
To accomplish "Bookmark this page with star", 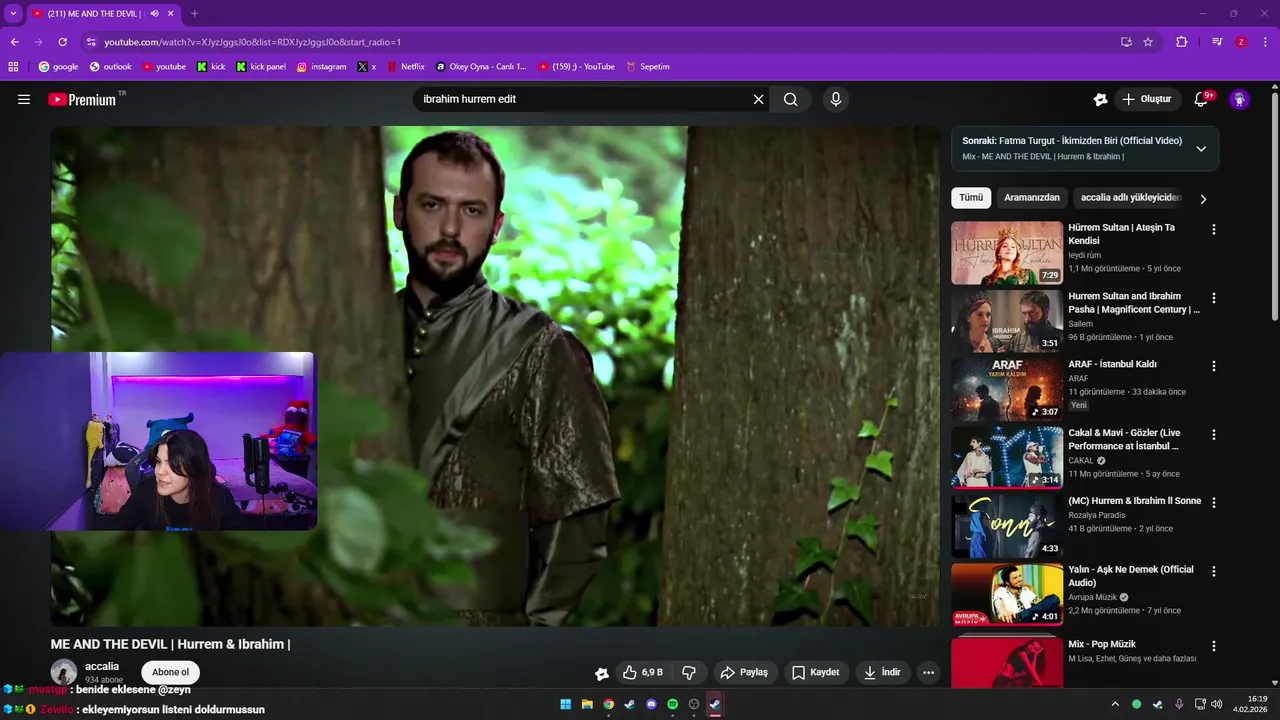I will pos(1148,42).
